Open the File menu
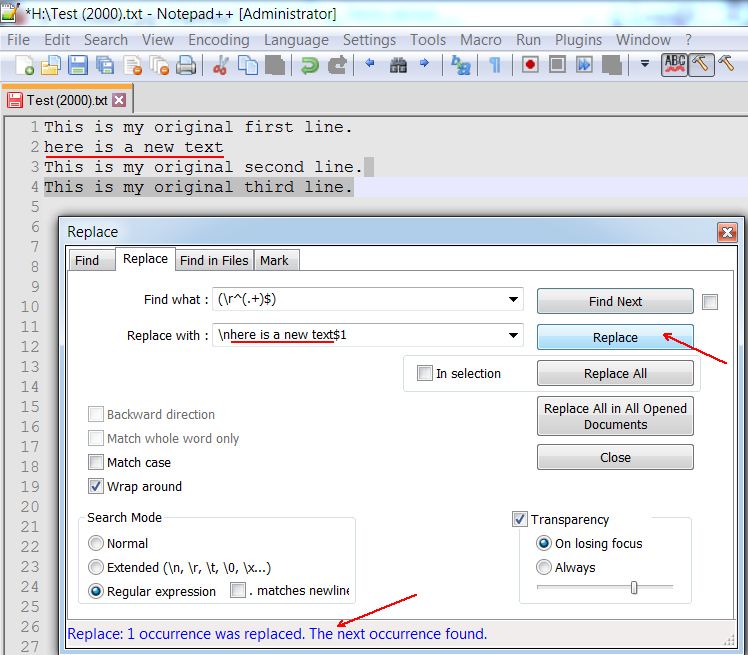The height and width of the screenshot is (655, 748). pyautogui.click(x=18, y=40)
